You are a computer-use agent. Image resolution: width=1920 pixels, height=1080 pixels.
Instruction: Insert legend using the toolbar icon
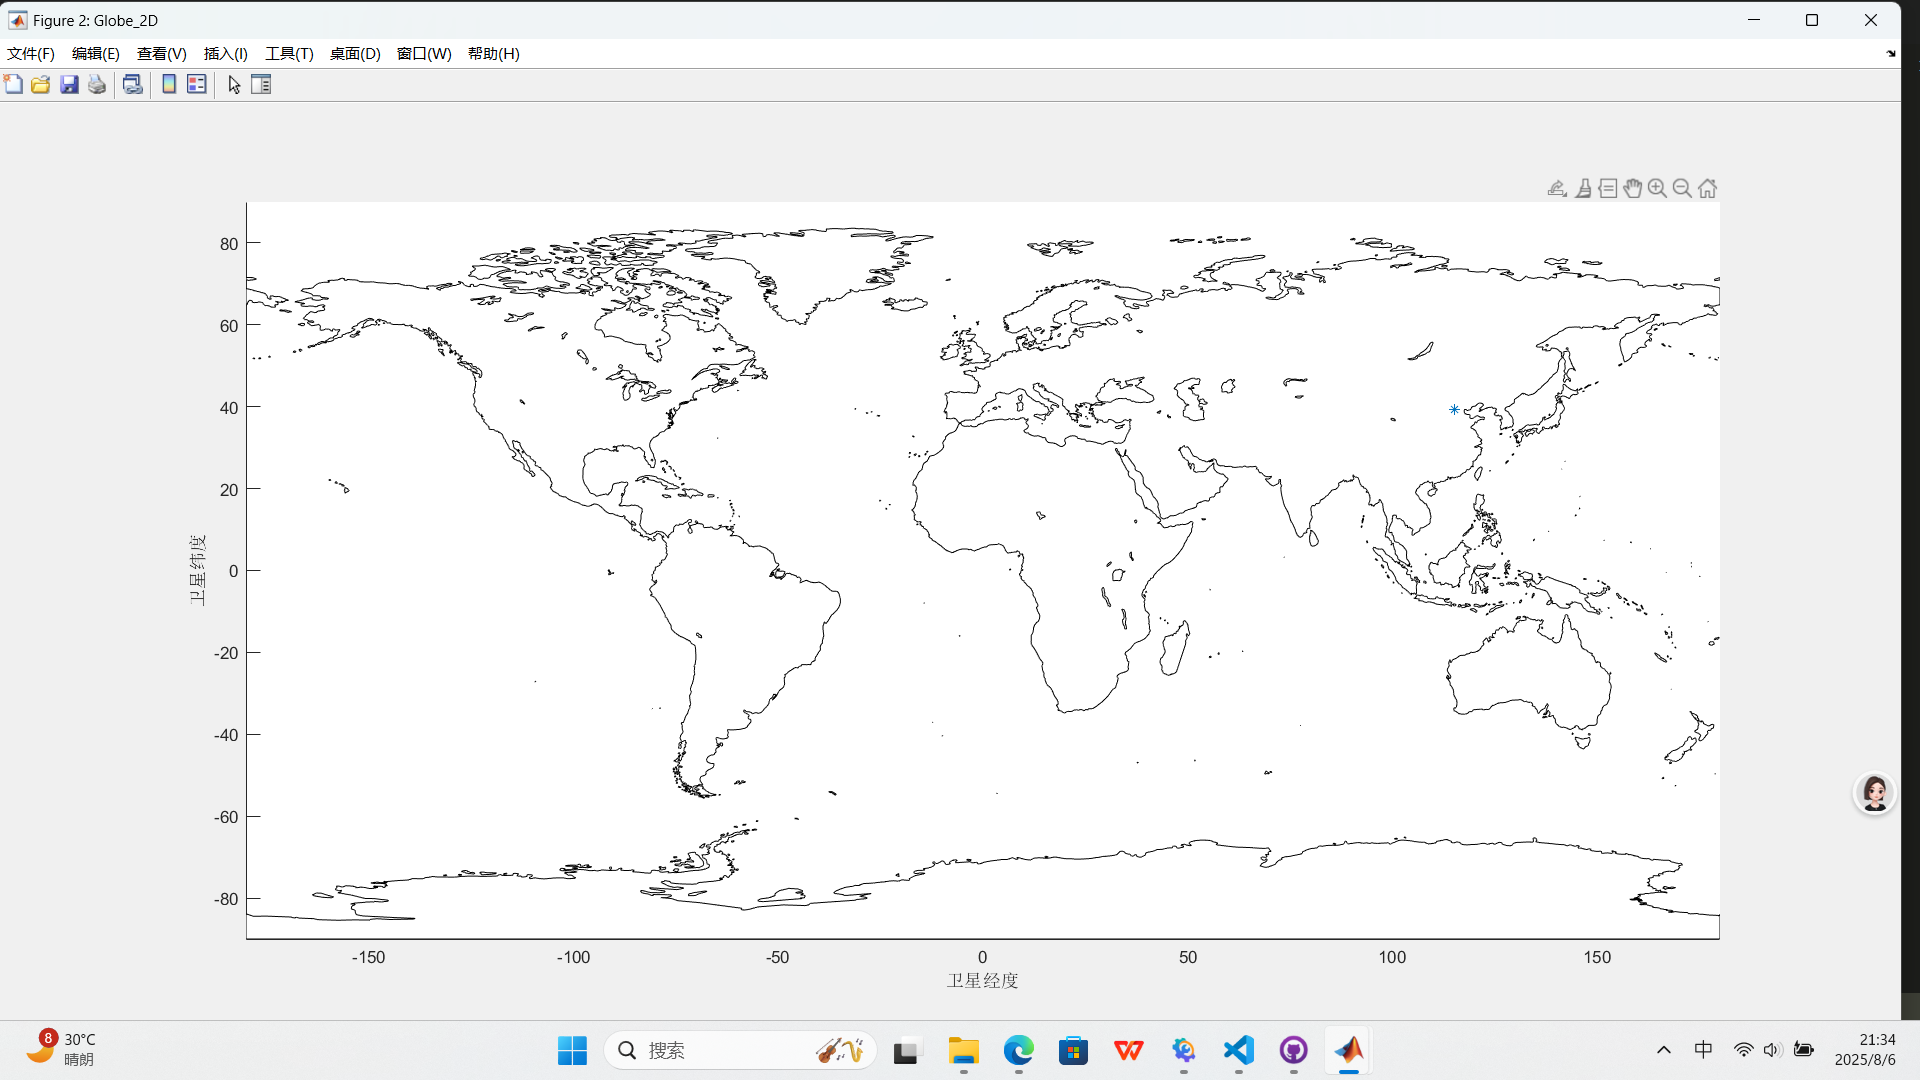coord(197,85)
